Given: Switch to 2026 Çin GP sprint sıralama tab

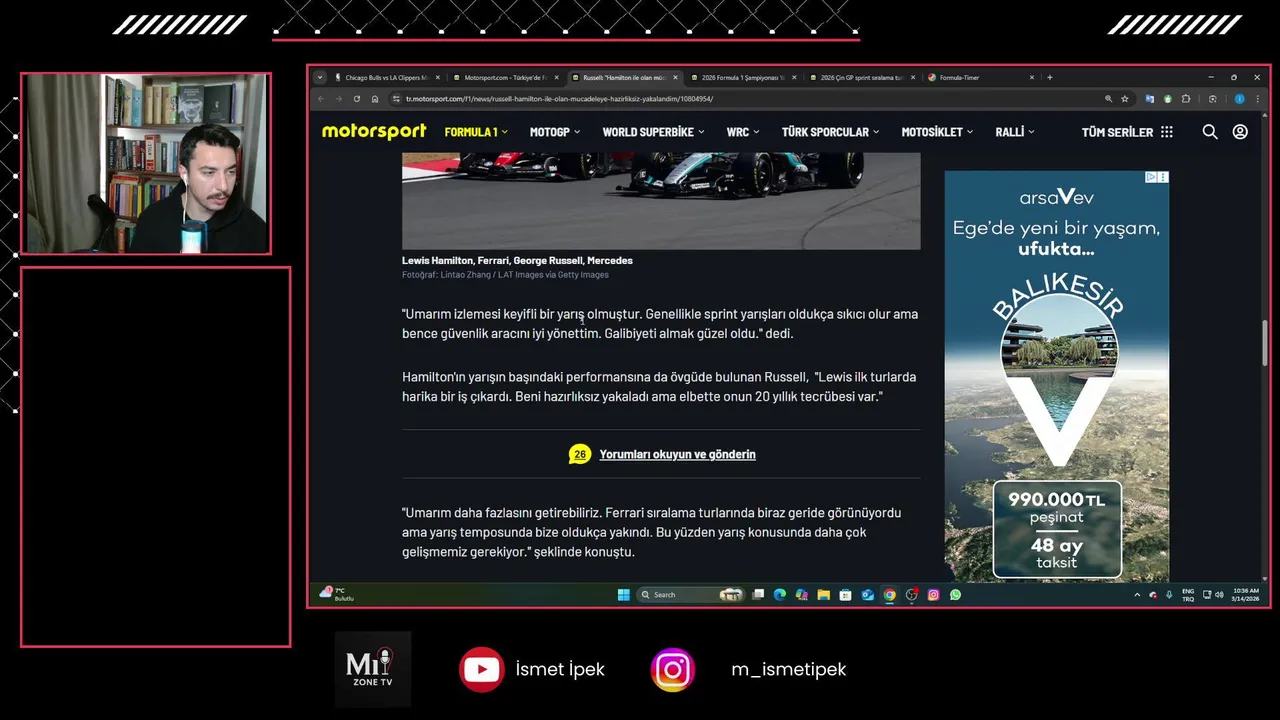Looking at the screenshot, I should (x=861, y=77).
